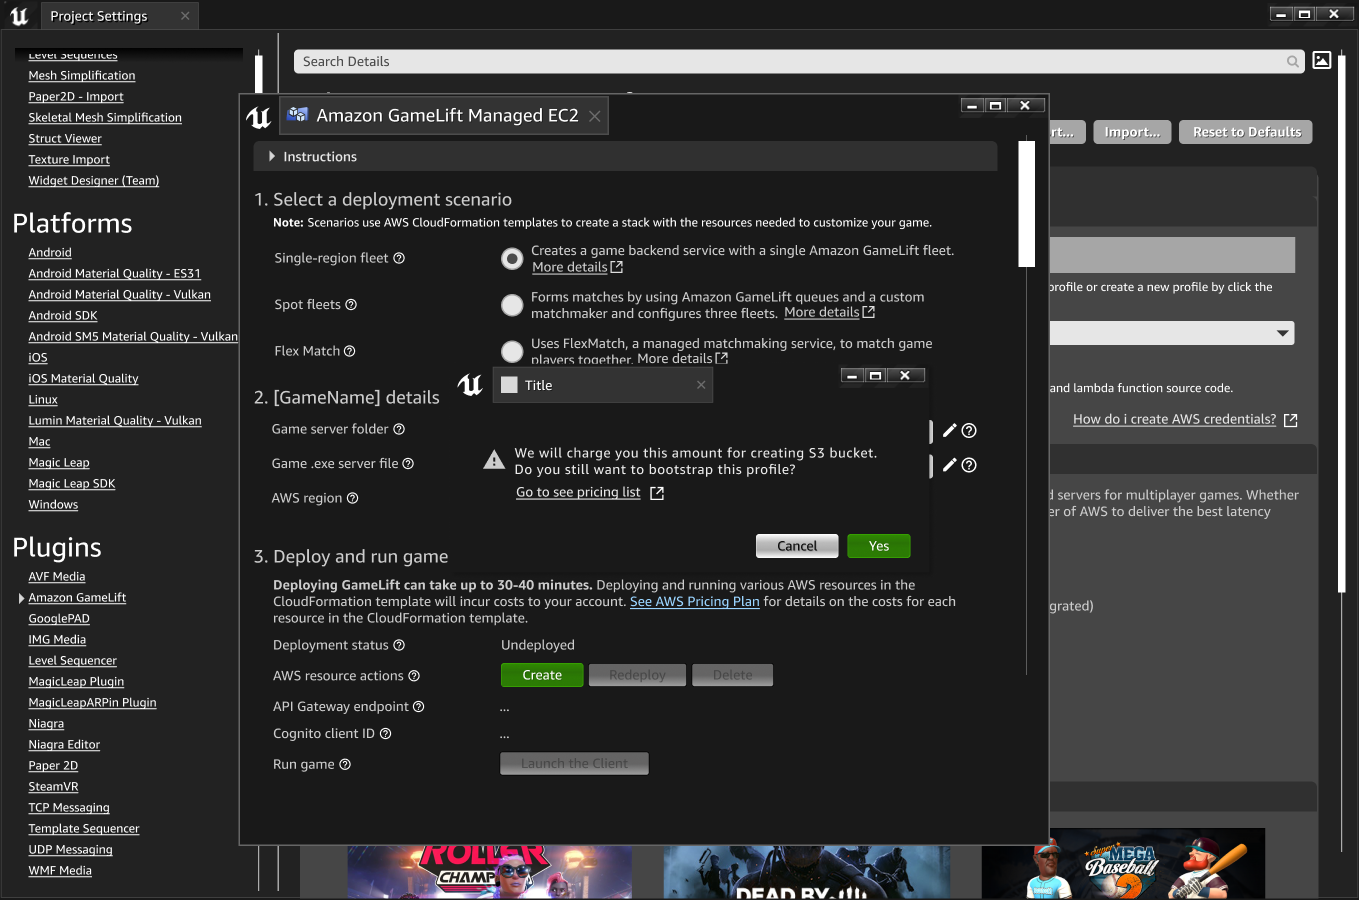Choose the Flex Match radio option
Viewport: 1359px width, 900px height.
pos(512,351)
